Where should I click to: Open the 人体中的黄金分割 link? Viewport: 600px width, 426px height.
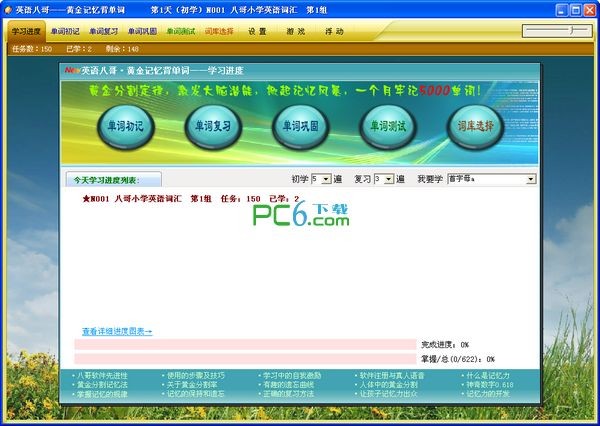(388, 385)
